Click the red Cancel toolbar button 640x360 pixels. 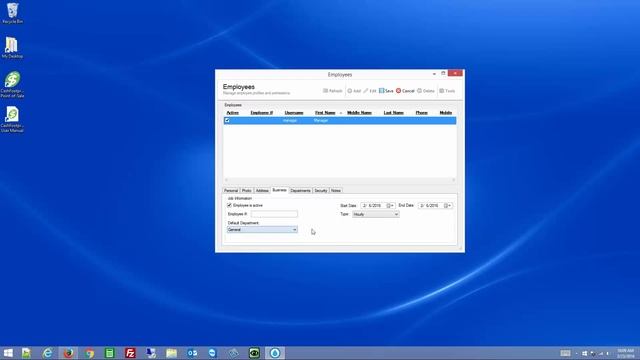(405, 91)
